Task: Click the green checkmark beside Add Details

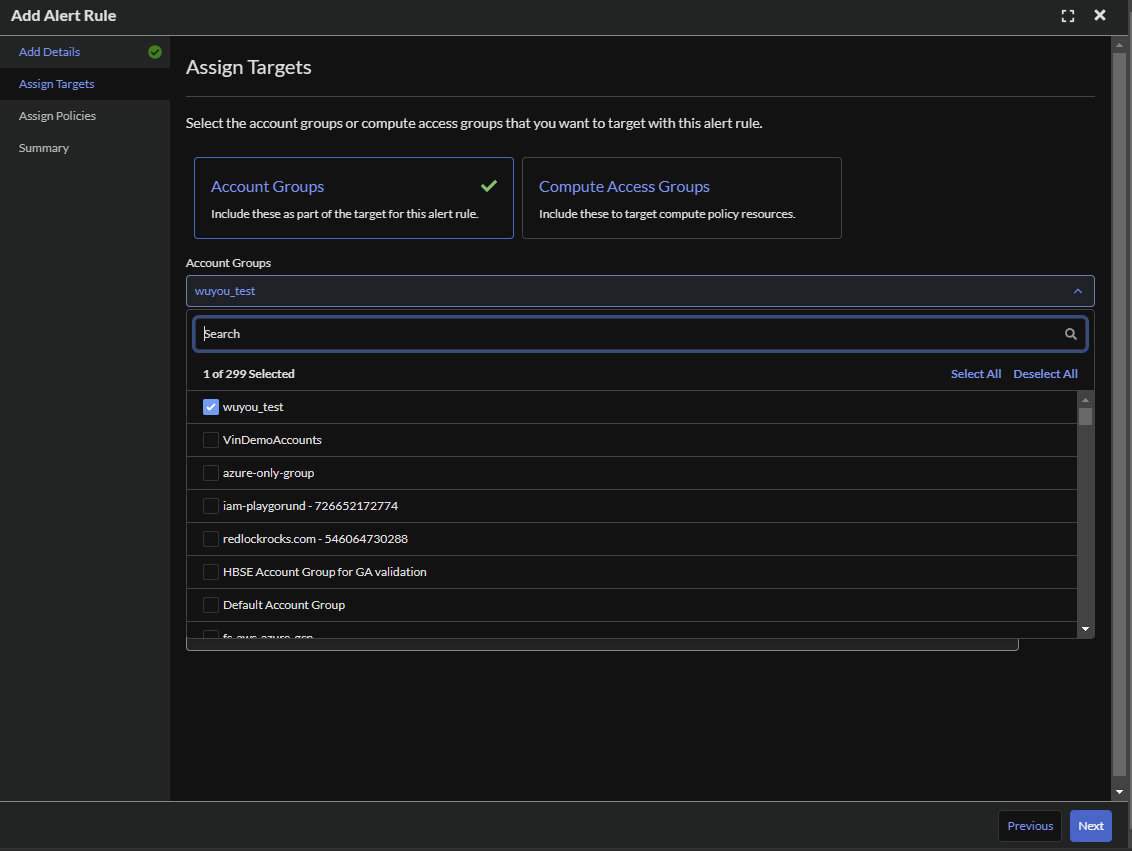Action: click(x=154, y=51)
